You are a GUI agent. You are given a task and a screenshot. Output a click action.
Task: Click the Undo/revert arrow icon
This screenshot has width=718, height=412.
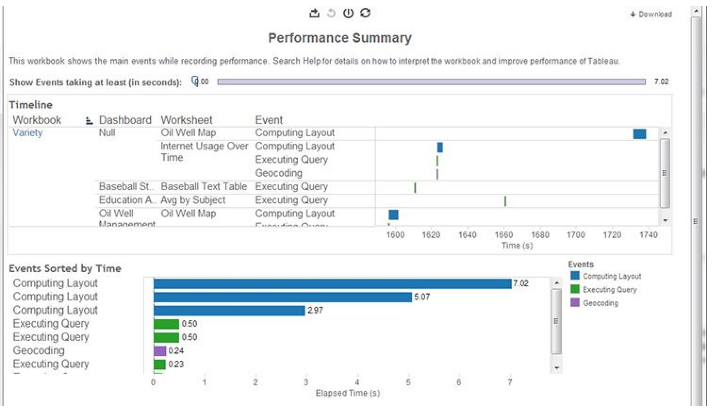332,13
